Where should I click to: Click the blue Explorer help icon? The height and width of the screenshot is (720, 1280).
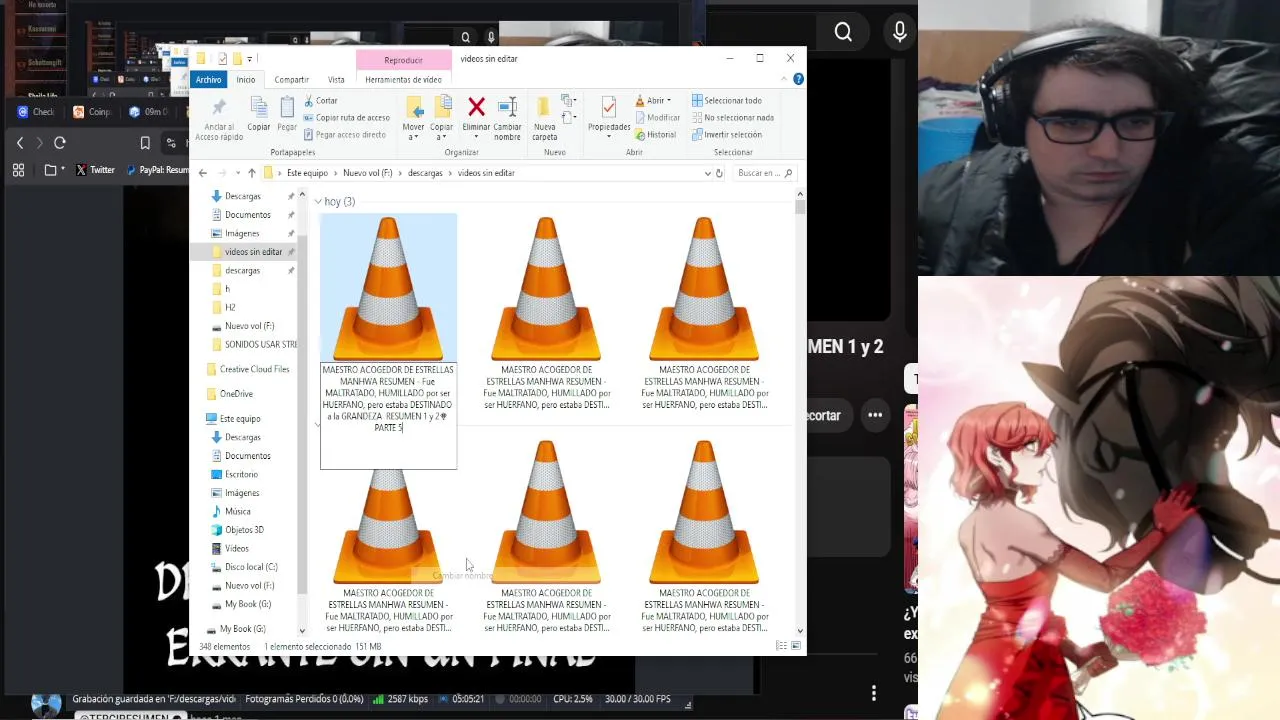pos(798,79)
